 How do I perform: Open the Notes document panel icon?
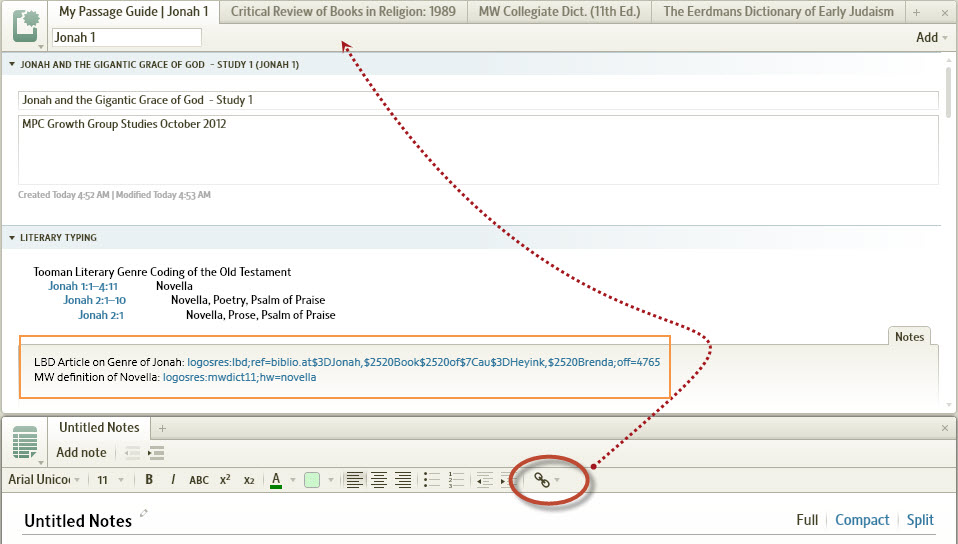pos(25,442)
